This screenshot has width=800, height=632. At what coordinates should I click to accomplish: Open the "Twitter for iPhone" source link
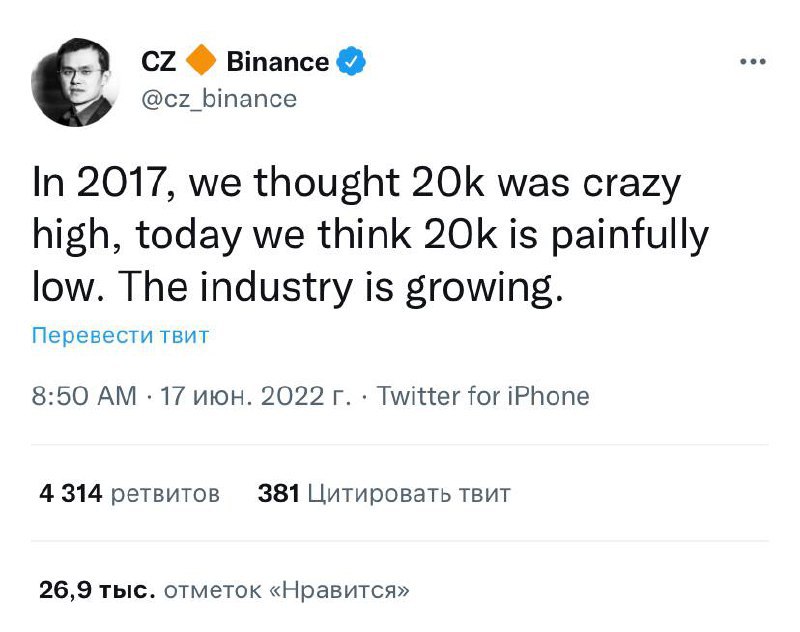point(483,396)
